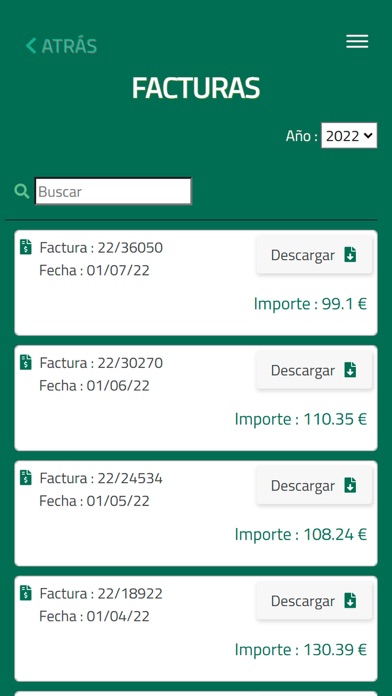Screen dimensions: 392x696
Task: Go back with ATRÁS link
Action: coord(61,46)
